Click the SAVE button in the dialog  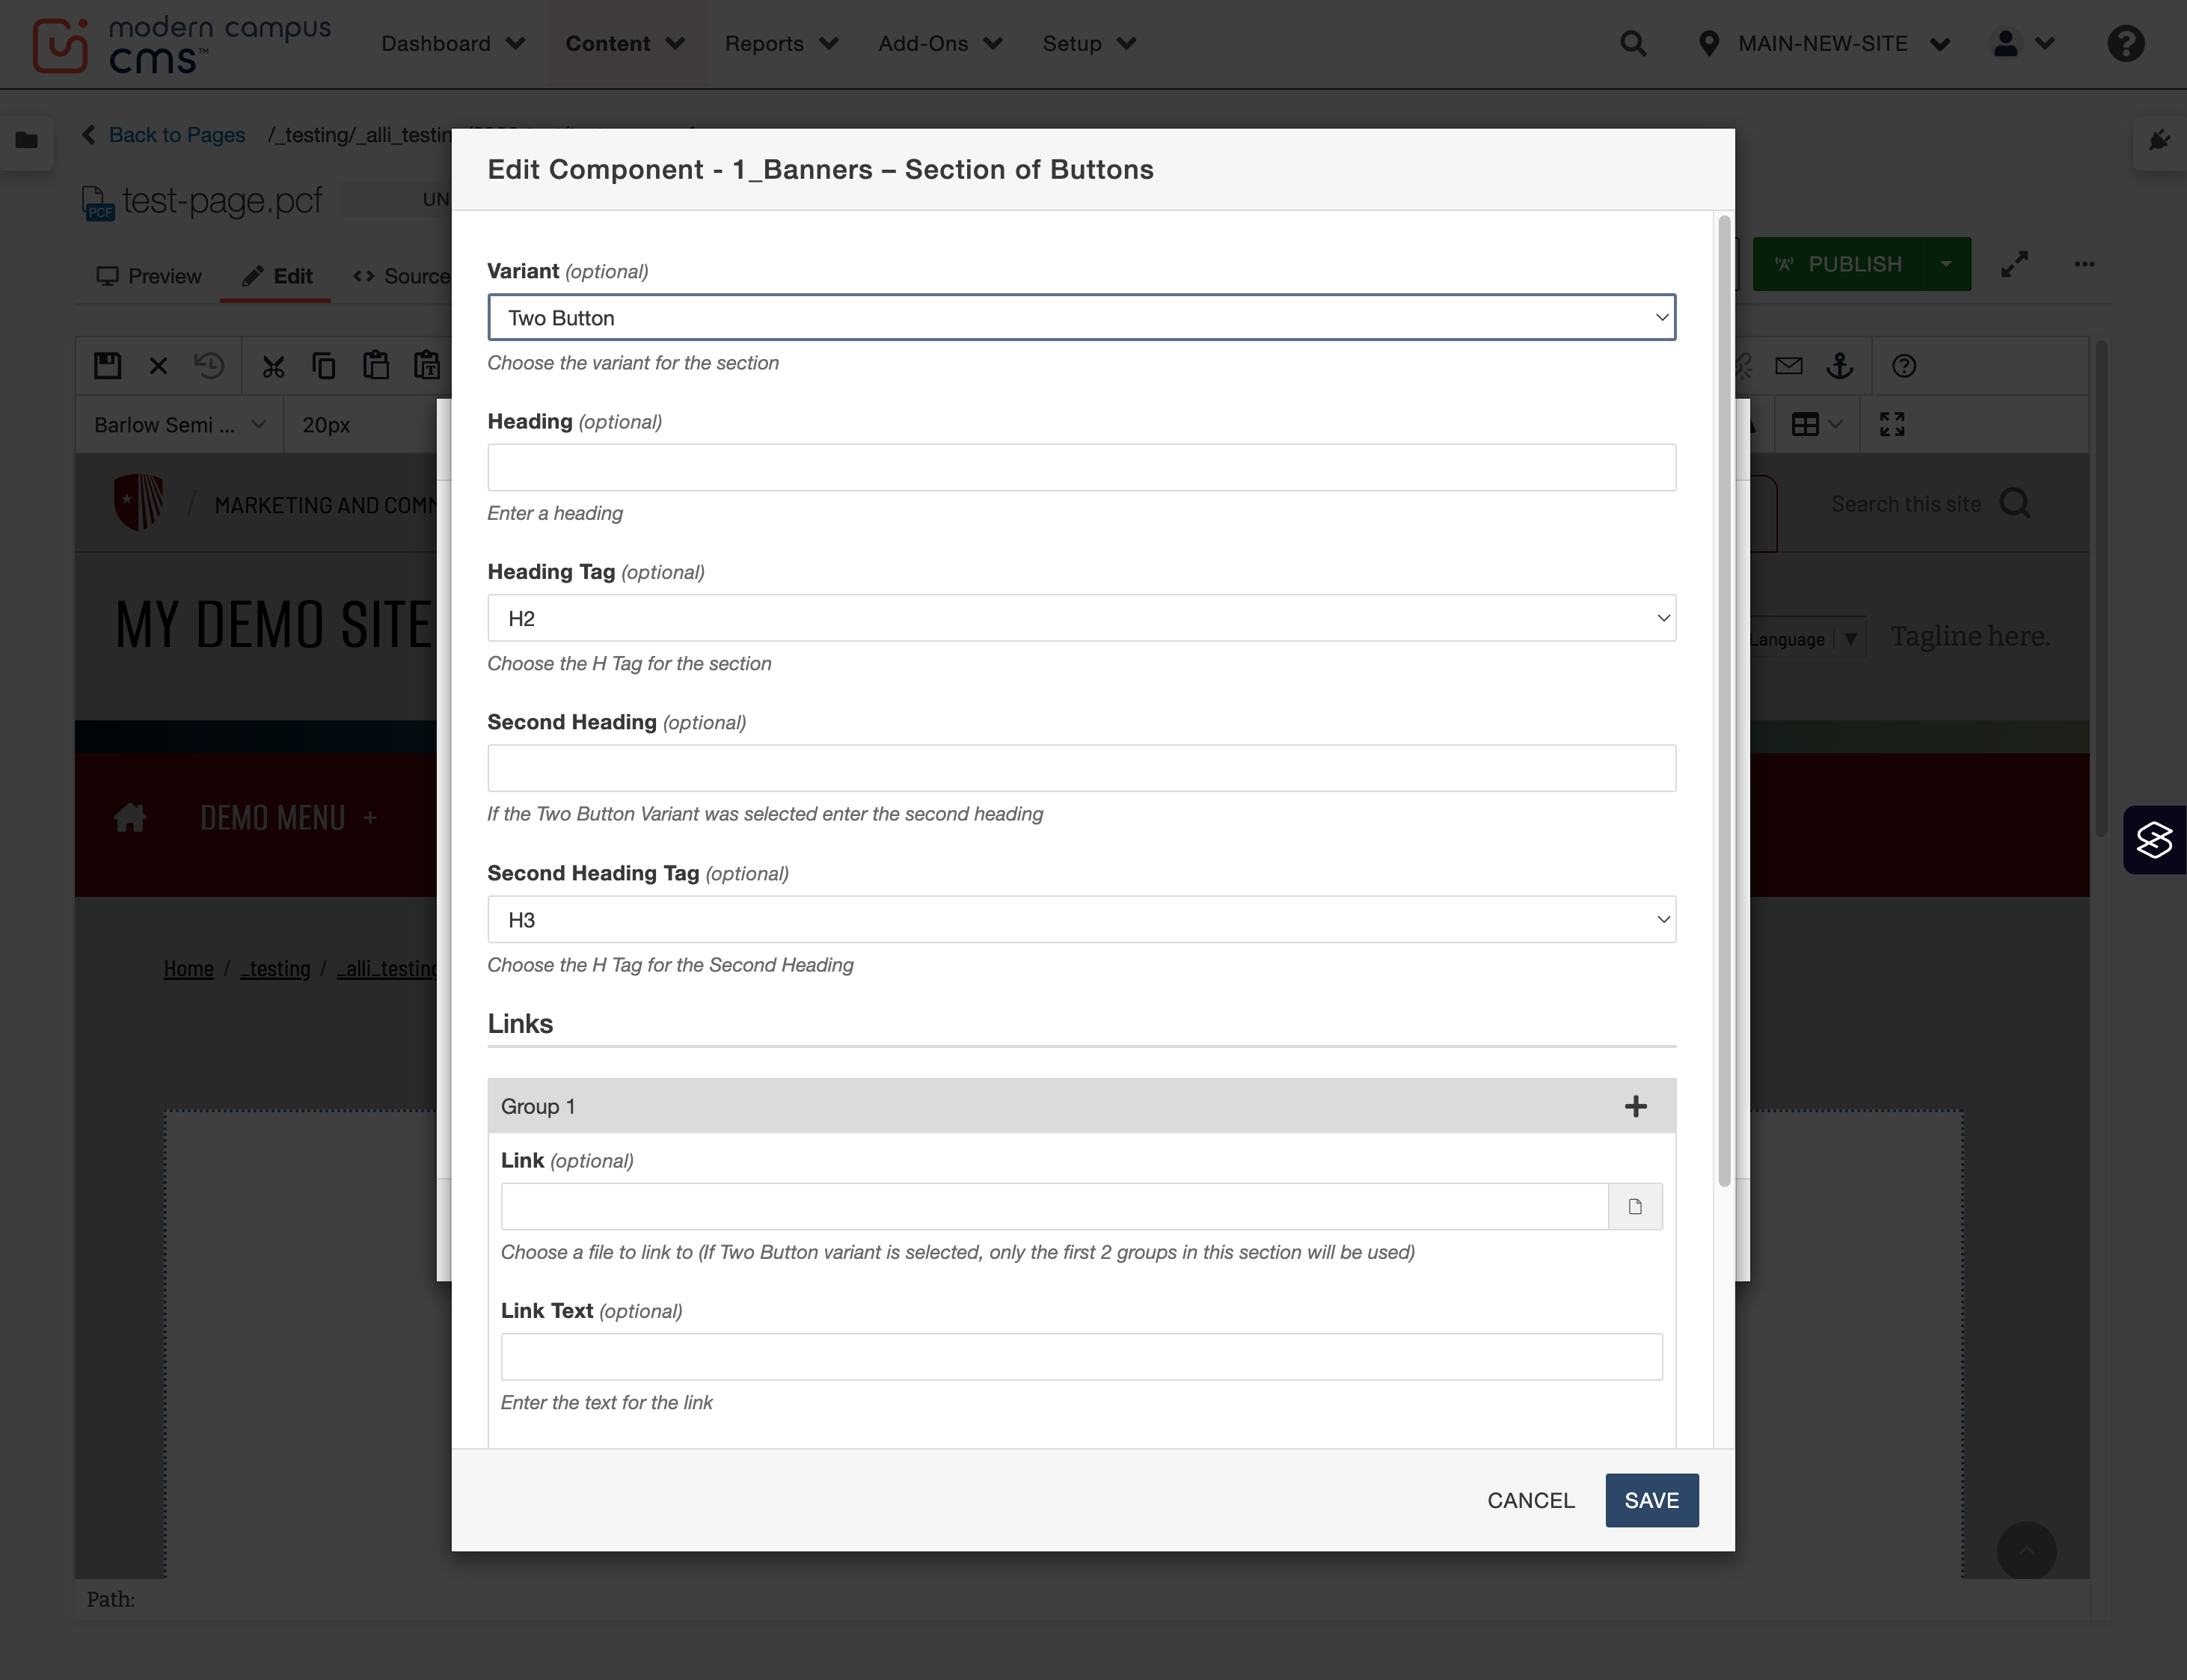(1651, 1500)
